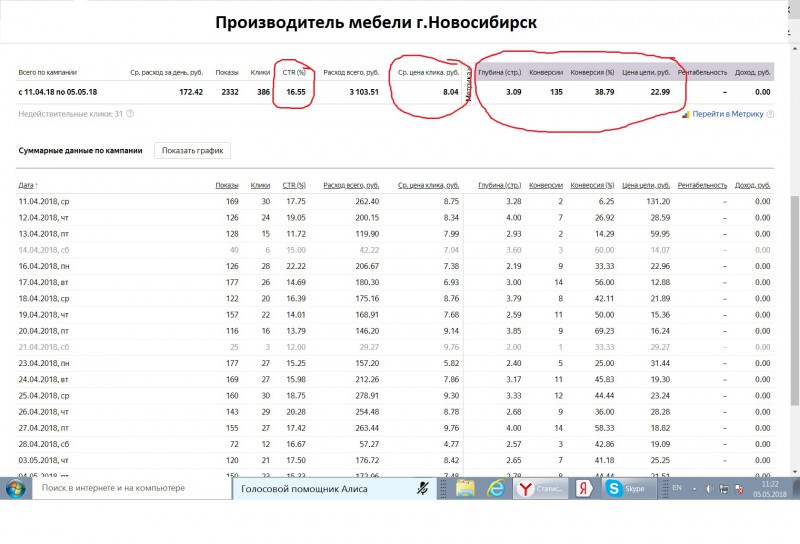Open the network icon in the system tray
The height and width of the screenshot is (544, 800).
point(723,489)
